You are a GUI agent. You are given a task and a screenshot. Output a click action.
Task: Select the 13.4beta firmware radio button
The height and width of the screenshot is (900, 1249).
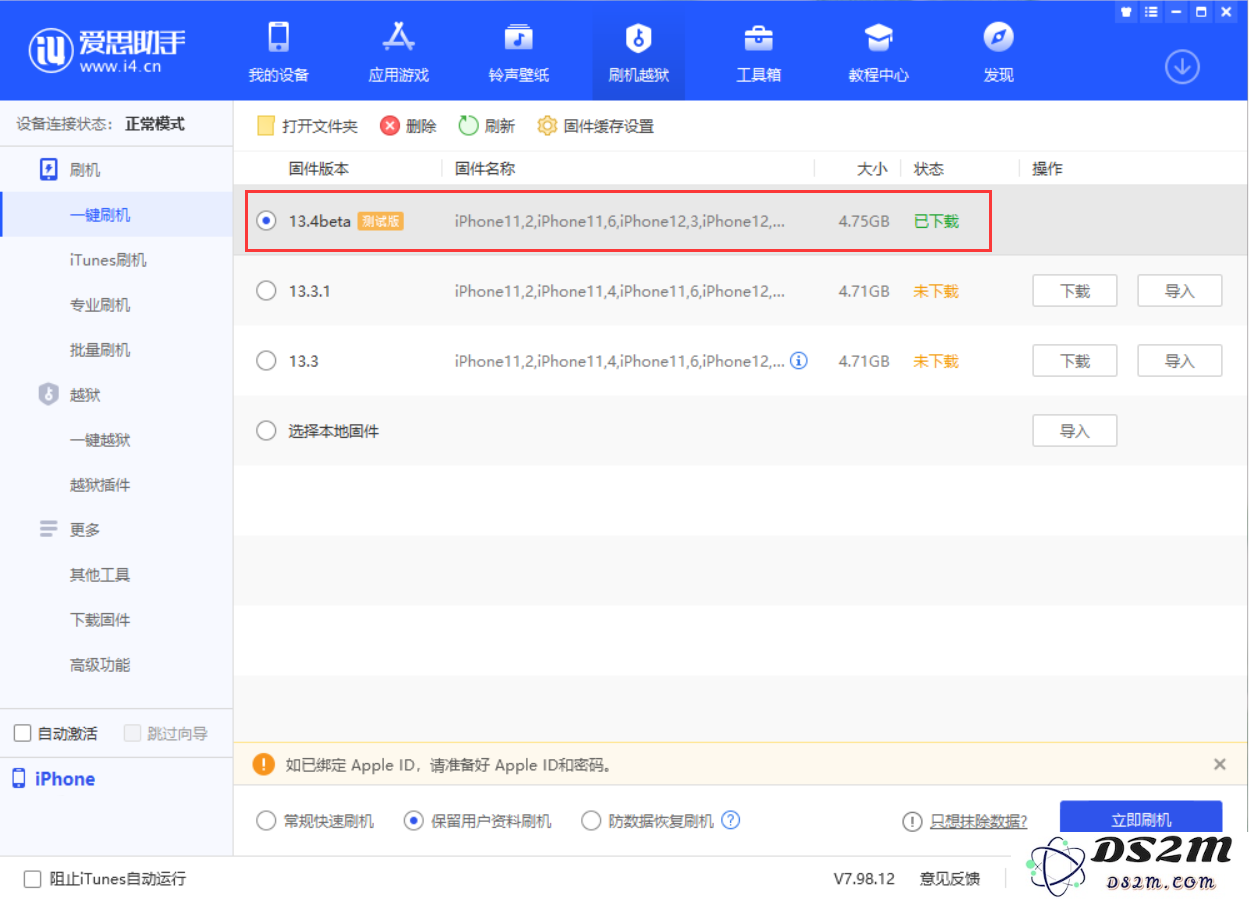[x=266, y=221]
